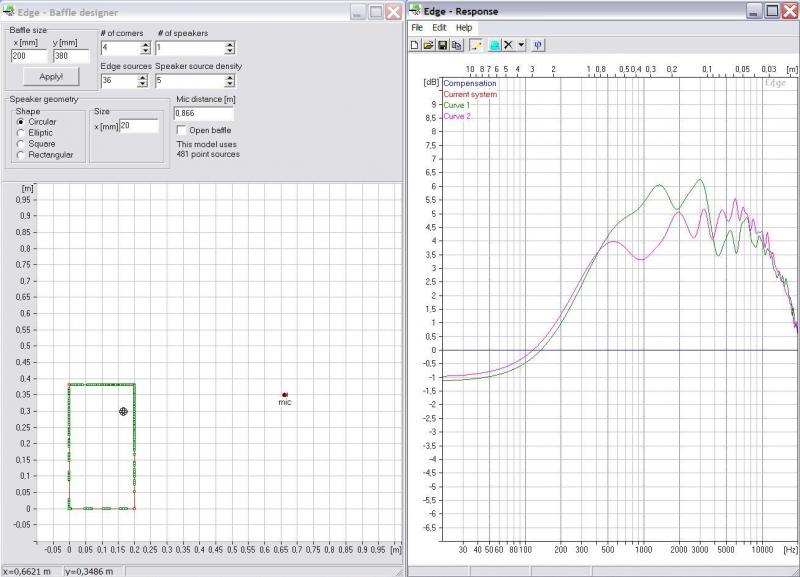Screen dimensions: 800x577
Task: Click the cyan layers toolbar icon
Action: pos(494,45)
